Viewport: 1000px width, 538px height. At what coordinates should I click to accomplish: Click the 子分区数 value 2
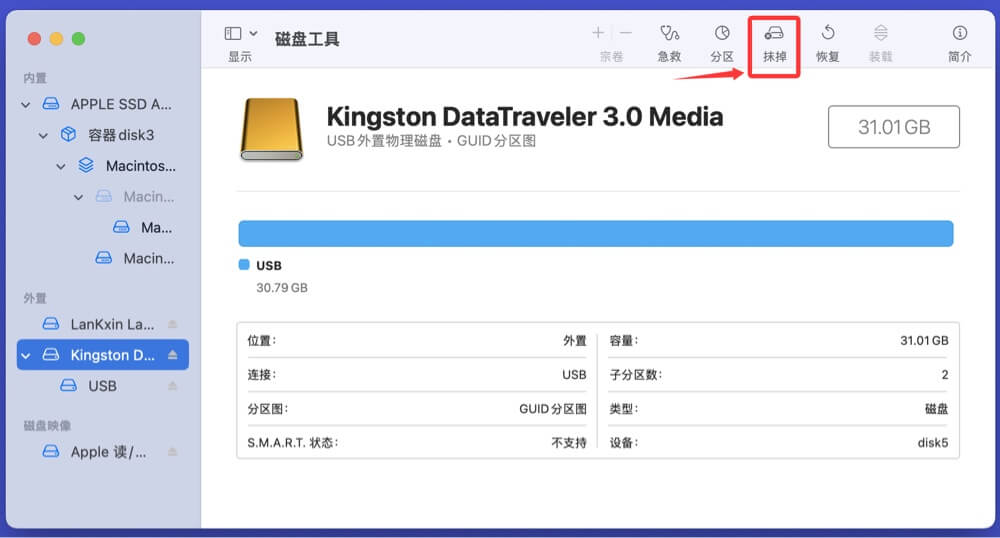click(x=945, y=375)
